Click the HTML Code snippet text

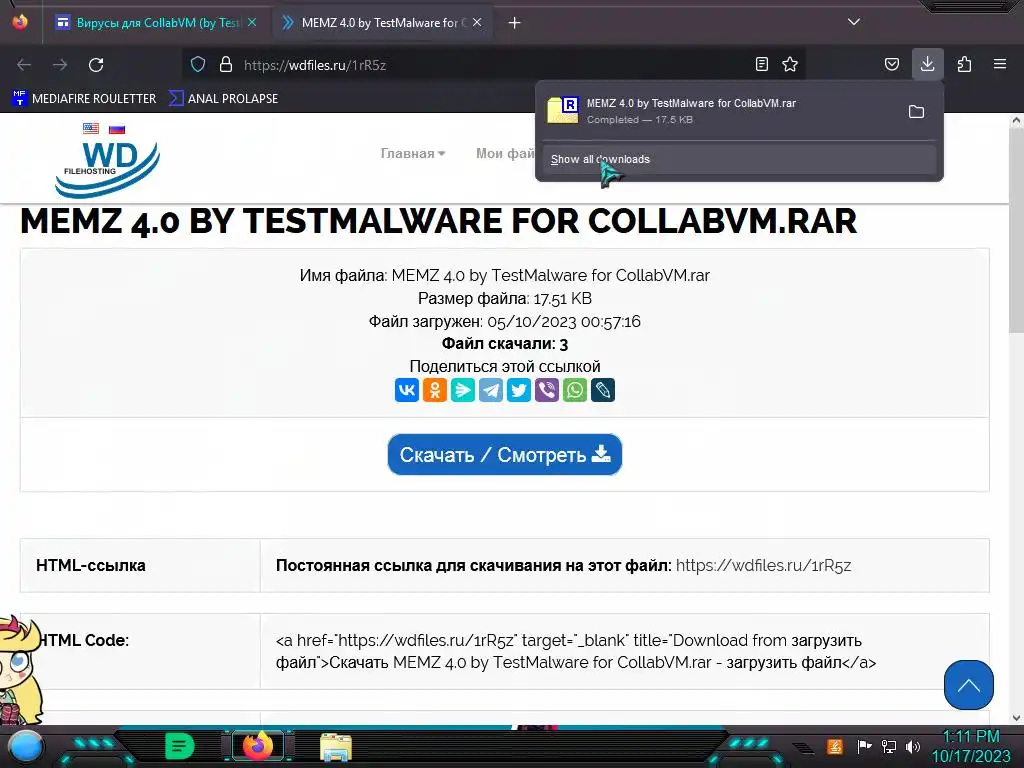tap(576, 651)
